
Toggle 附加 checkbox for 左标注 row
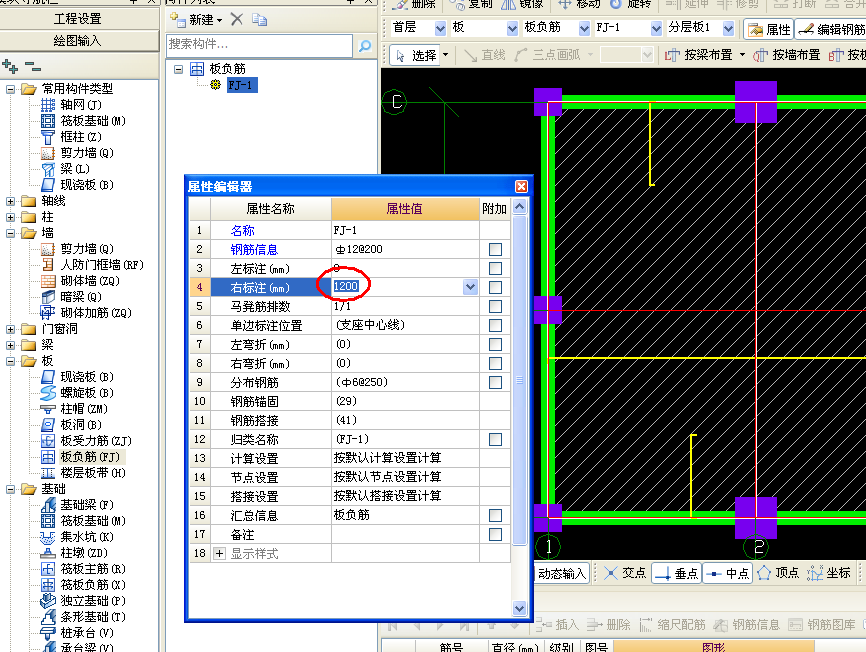[495, 269]
